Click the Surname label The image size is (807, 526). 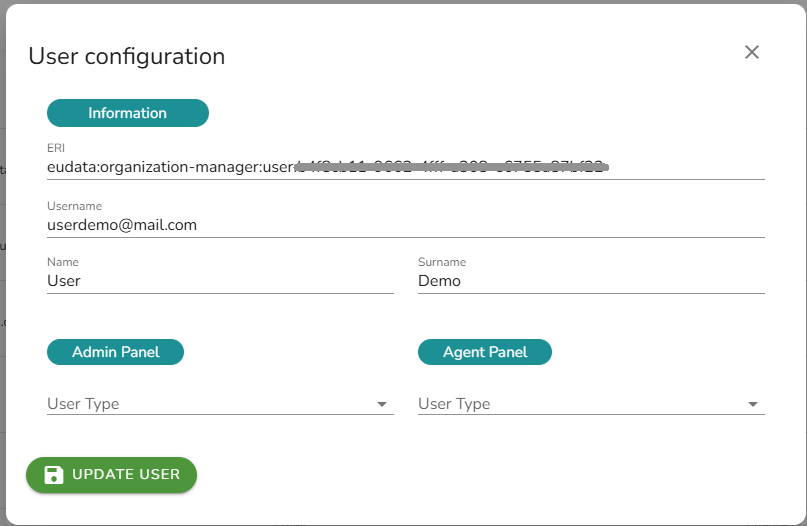442,262
